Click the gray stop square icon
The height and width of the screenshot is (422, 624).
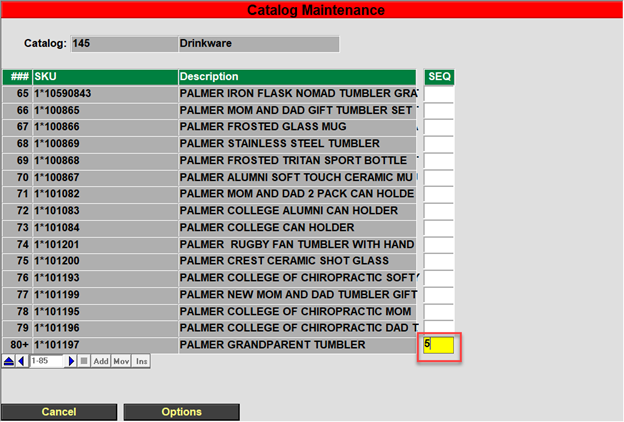(x=84, y=361)
